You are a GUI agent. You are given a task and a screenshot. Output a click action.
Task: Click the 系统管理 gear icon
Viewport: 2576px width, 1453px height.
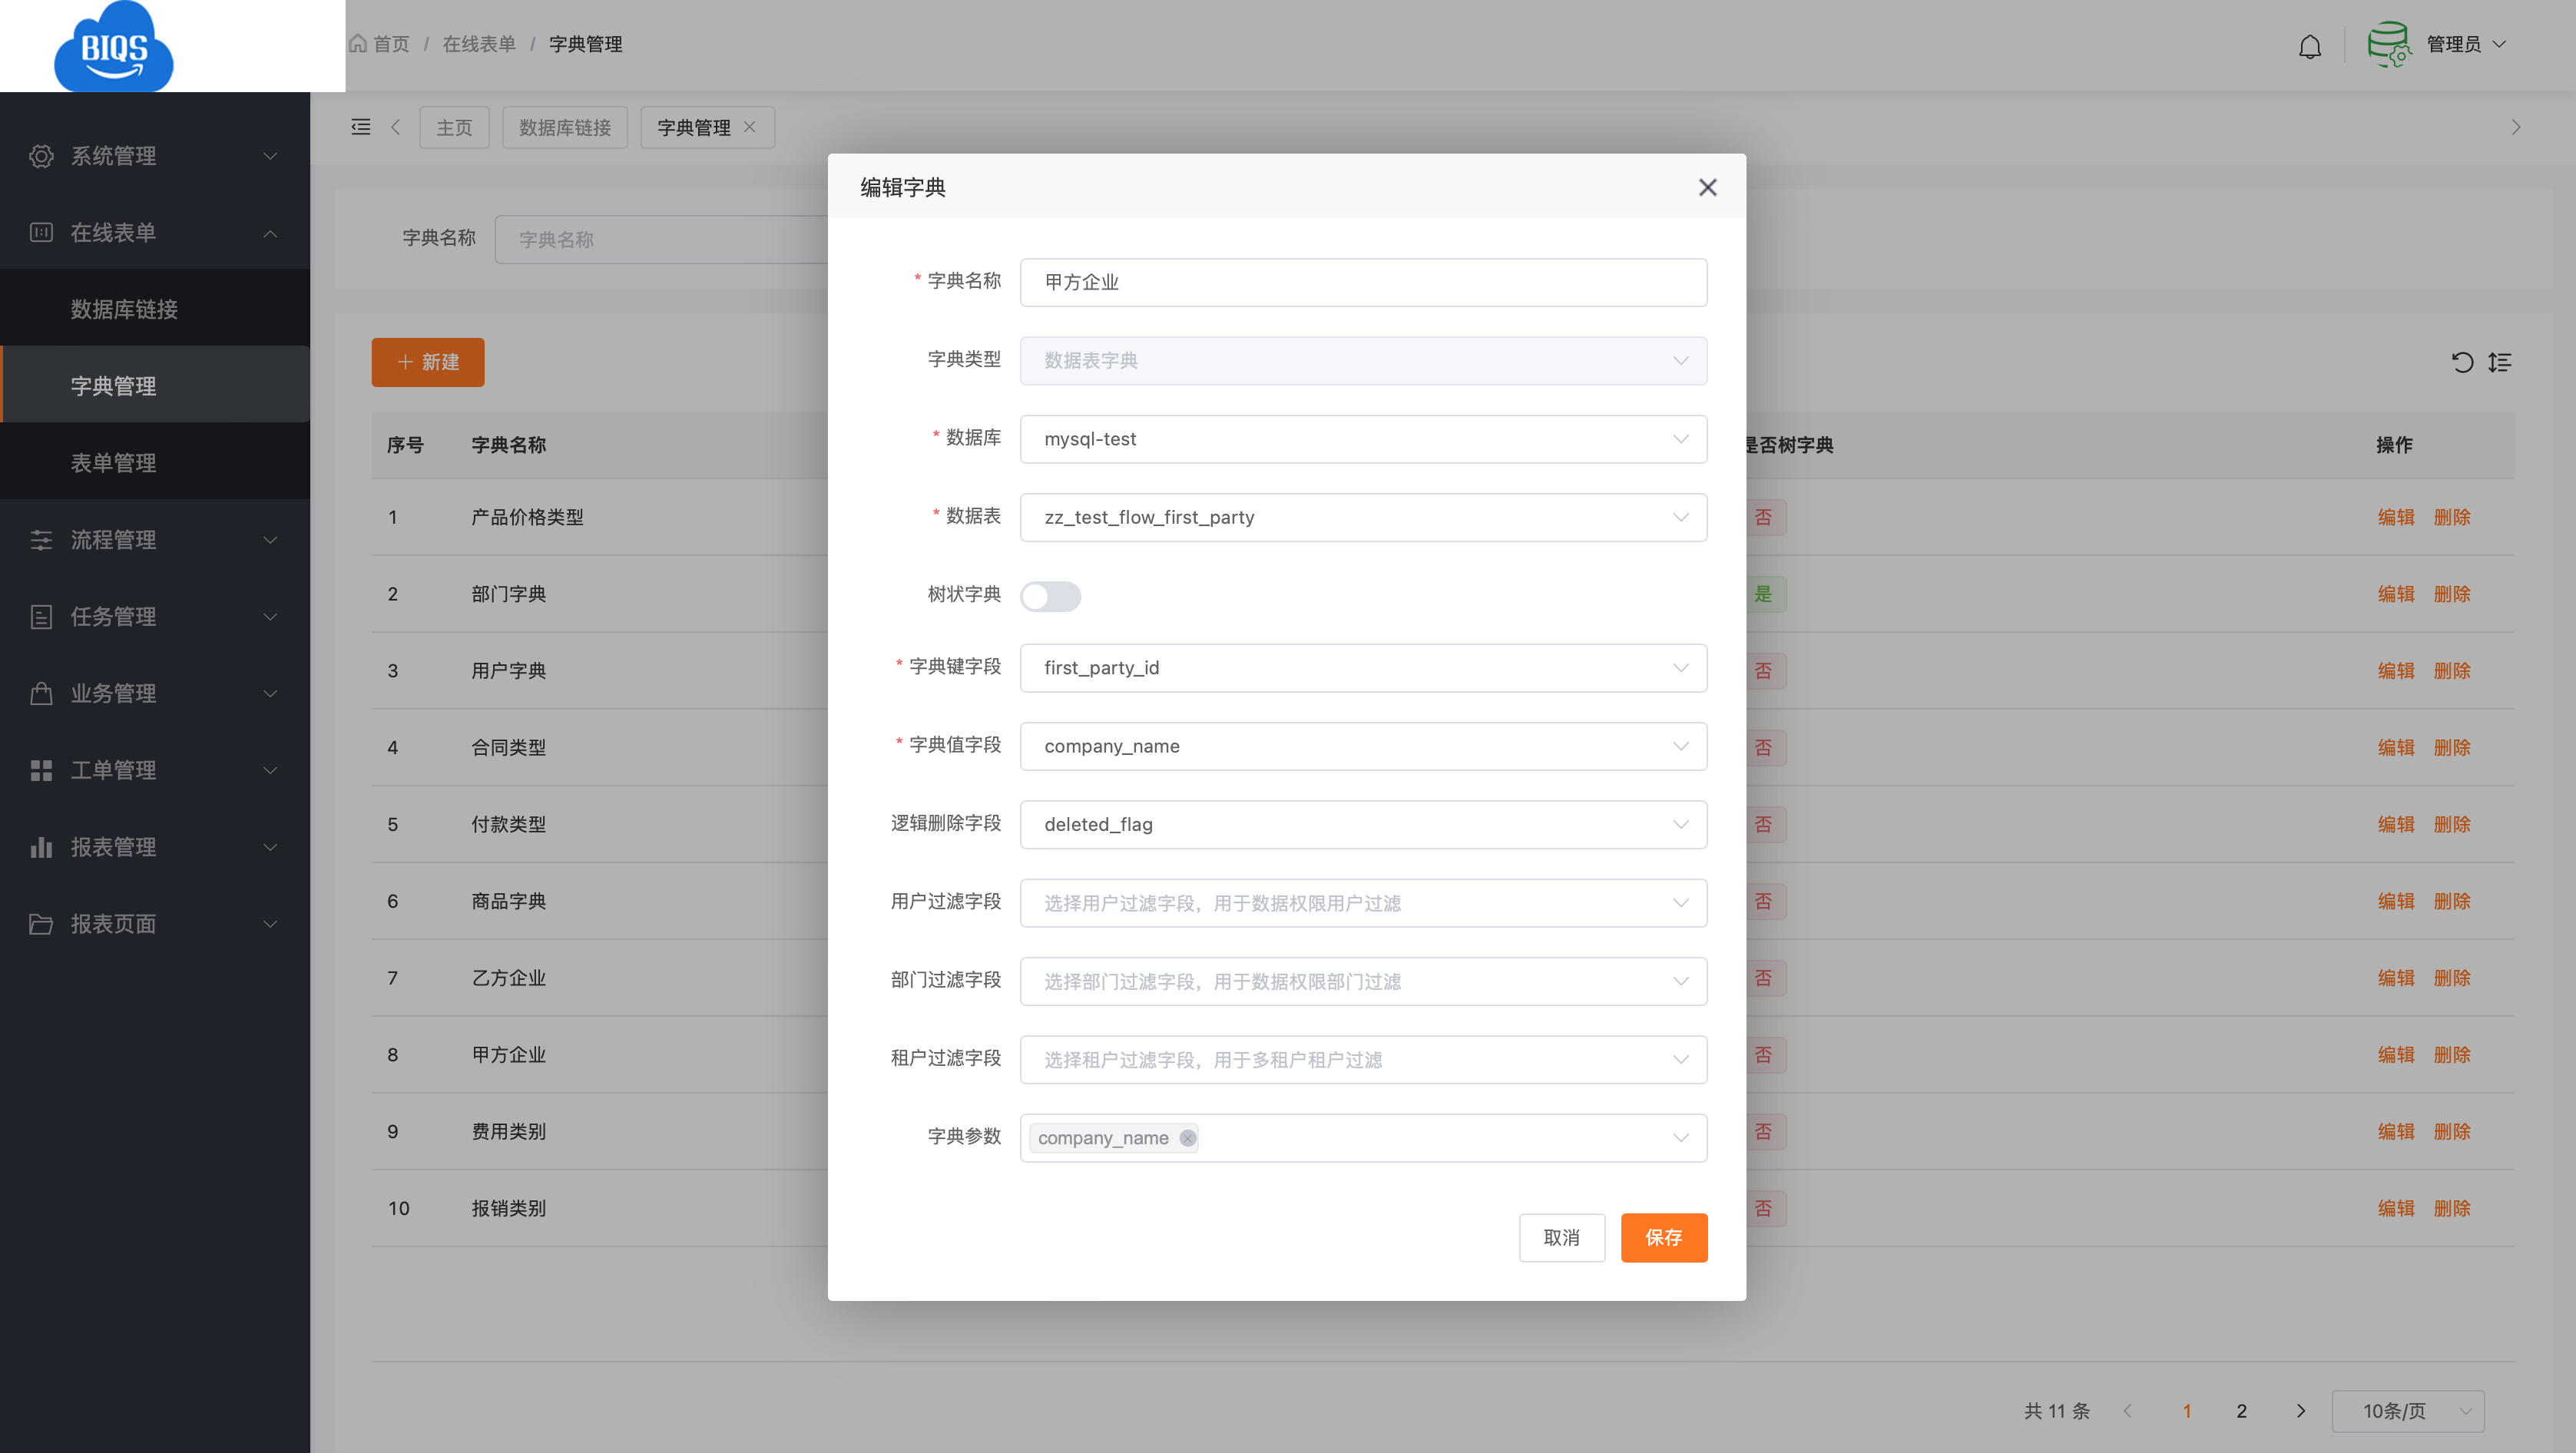(41, 156)
